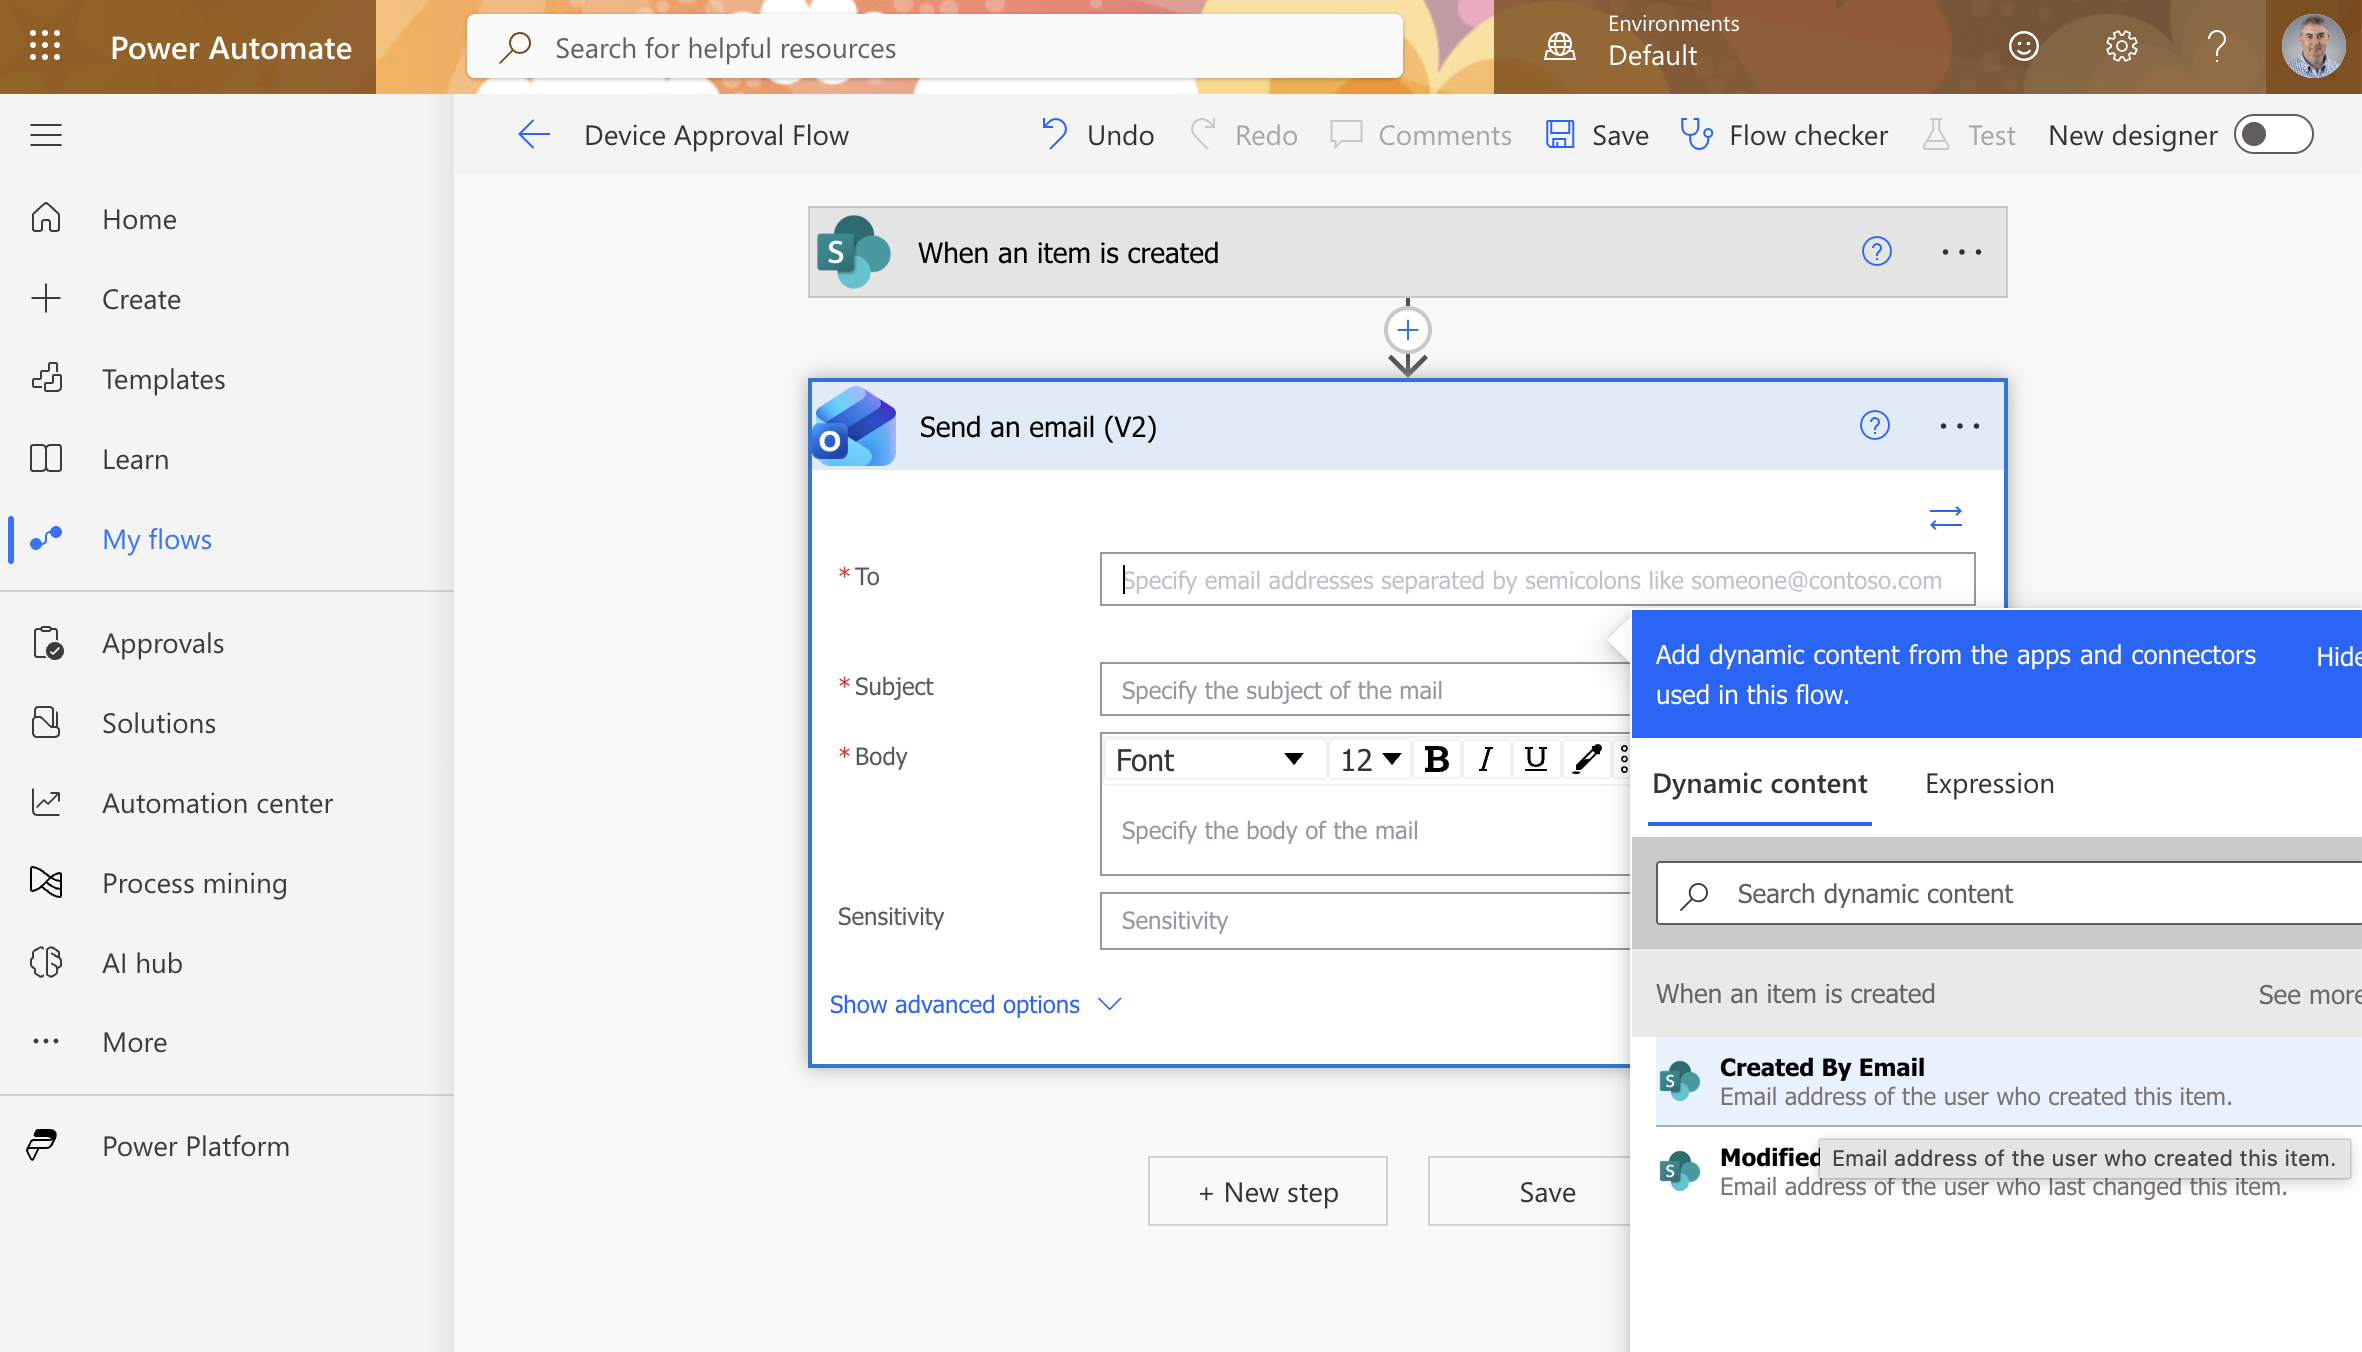
Task: Open more formatting options in body toolbar
Action: click(x=1624, y=760)
